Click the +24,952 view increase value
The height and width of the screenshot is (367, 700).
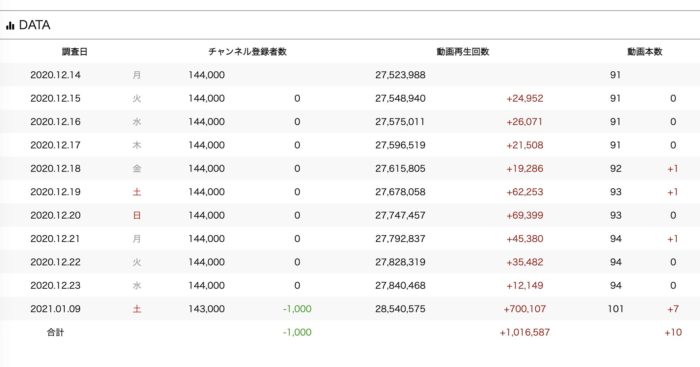(x=525, y=98)
